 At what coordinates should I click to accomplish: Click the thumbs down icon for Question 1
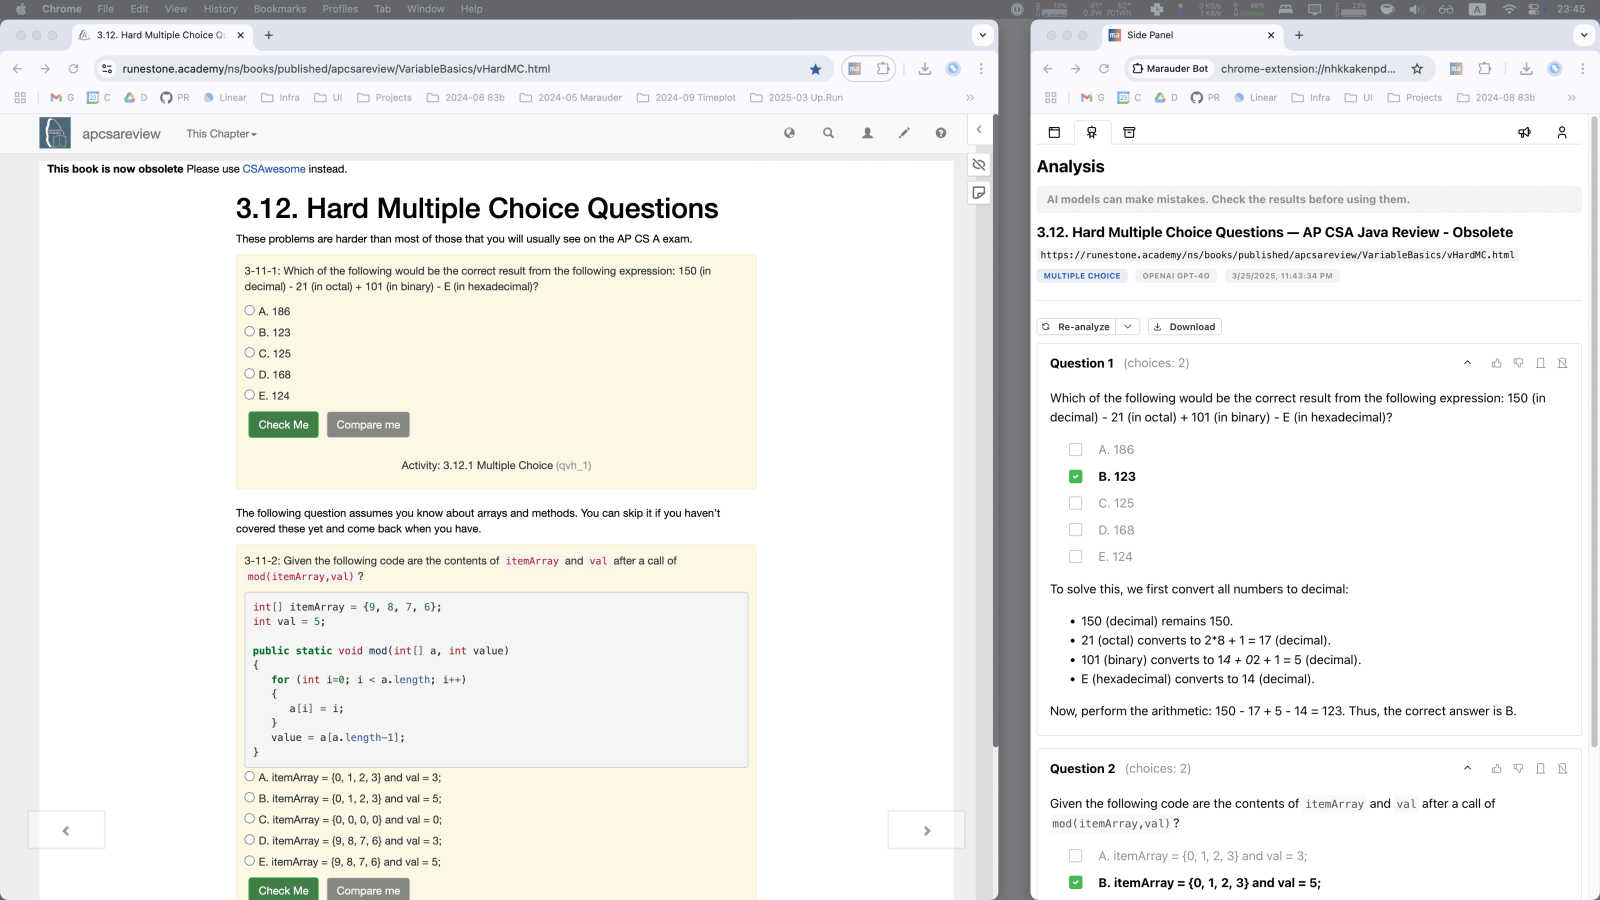pyautogui.click(x=1518, y=363)
